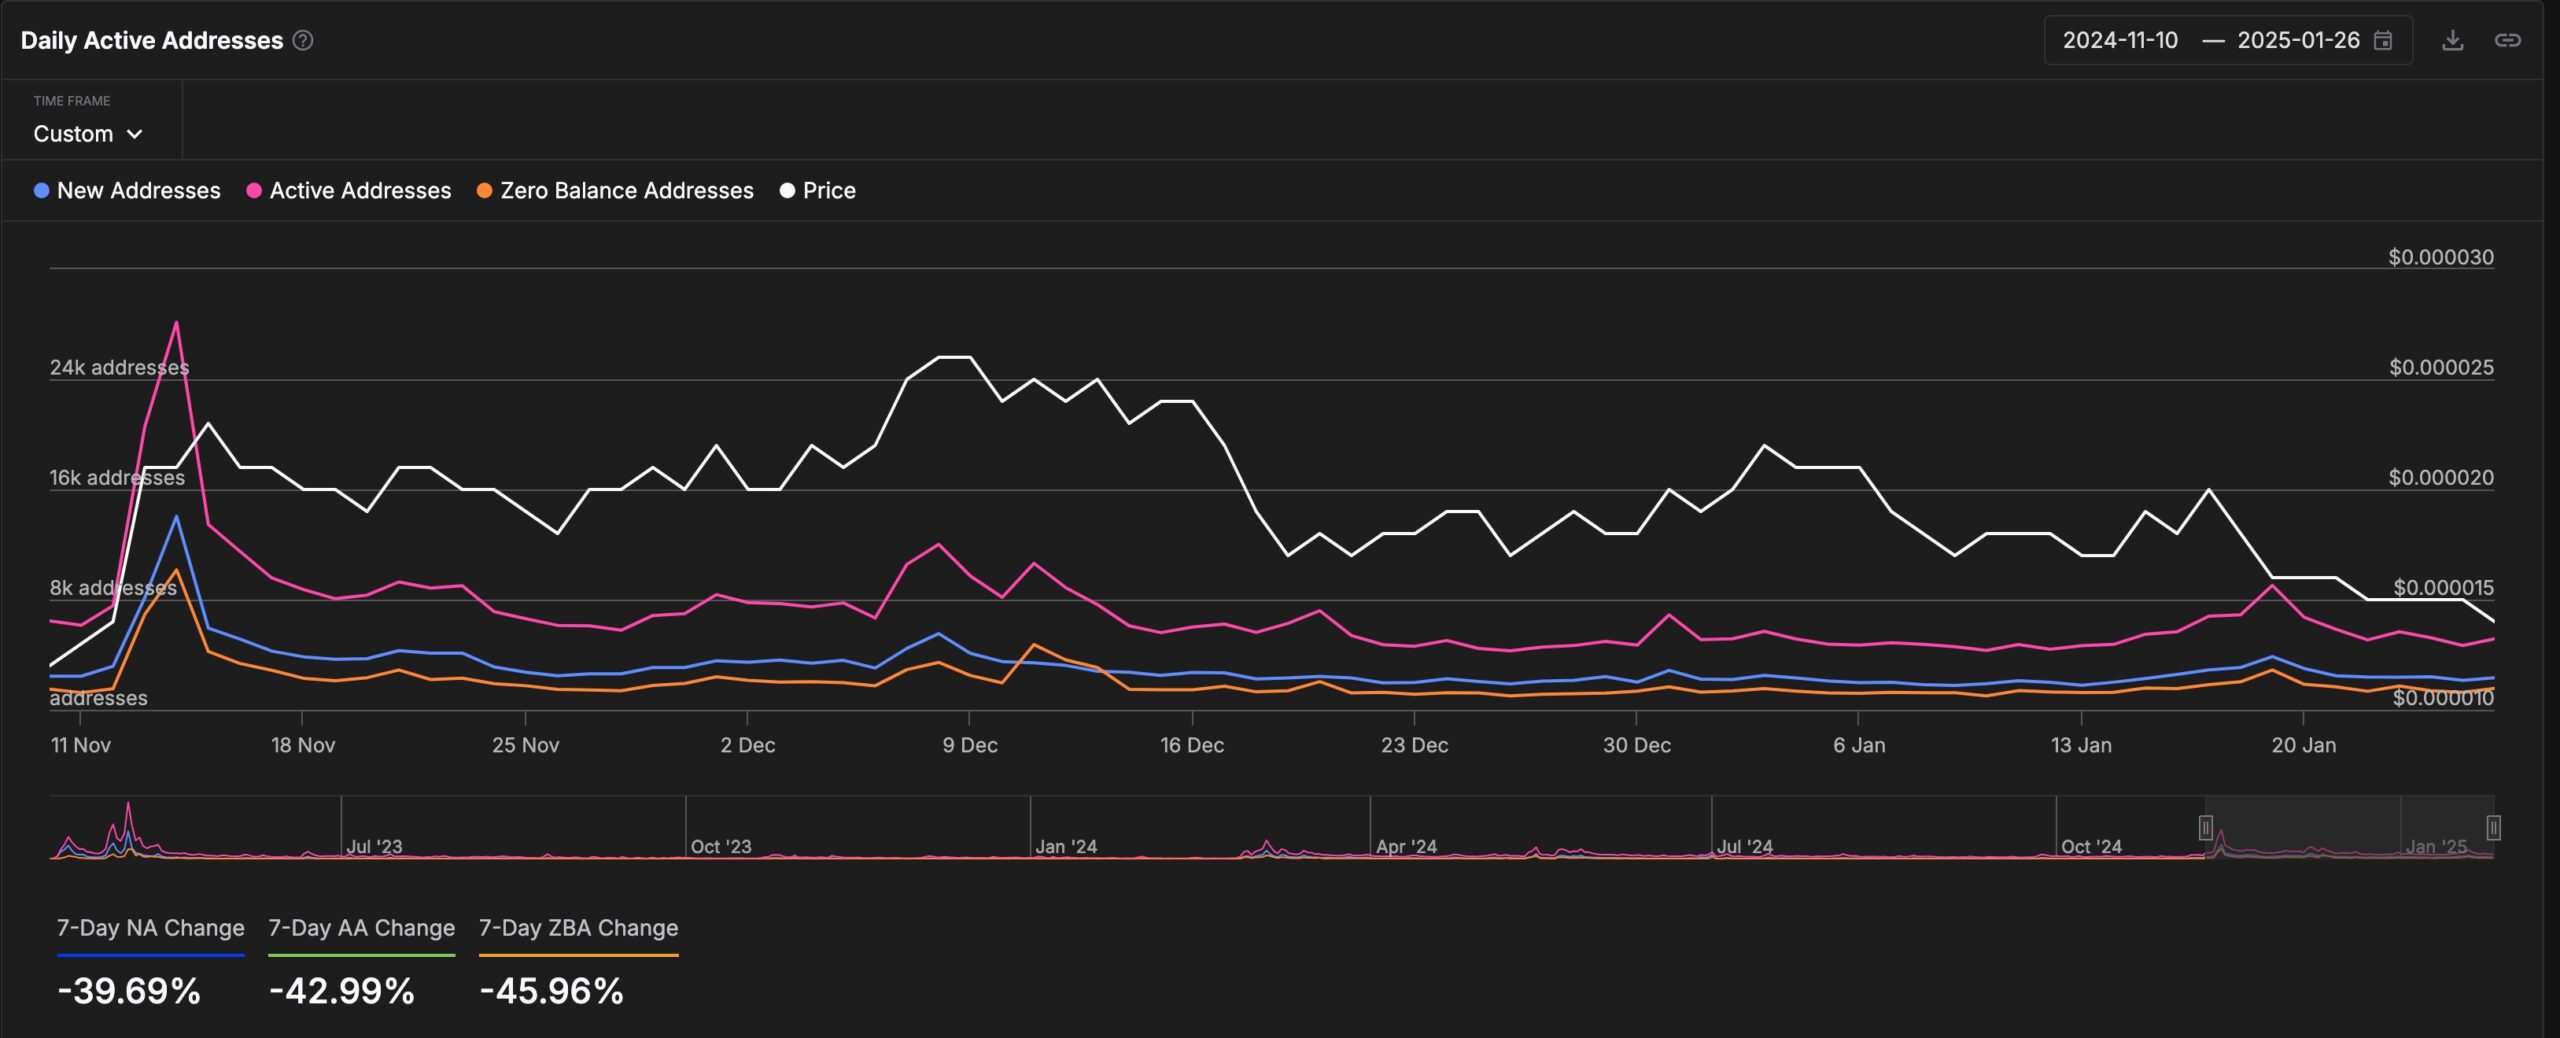Click the 9 Dec axis label

[x=970, y=745]
